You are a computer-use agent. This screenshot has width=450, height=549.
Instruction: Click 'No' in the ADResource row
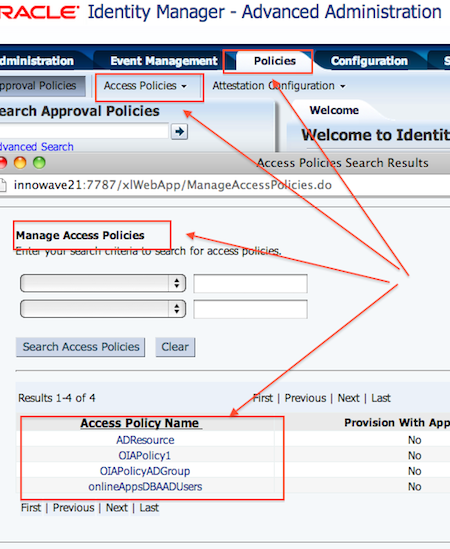pos(415,440)
